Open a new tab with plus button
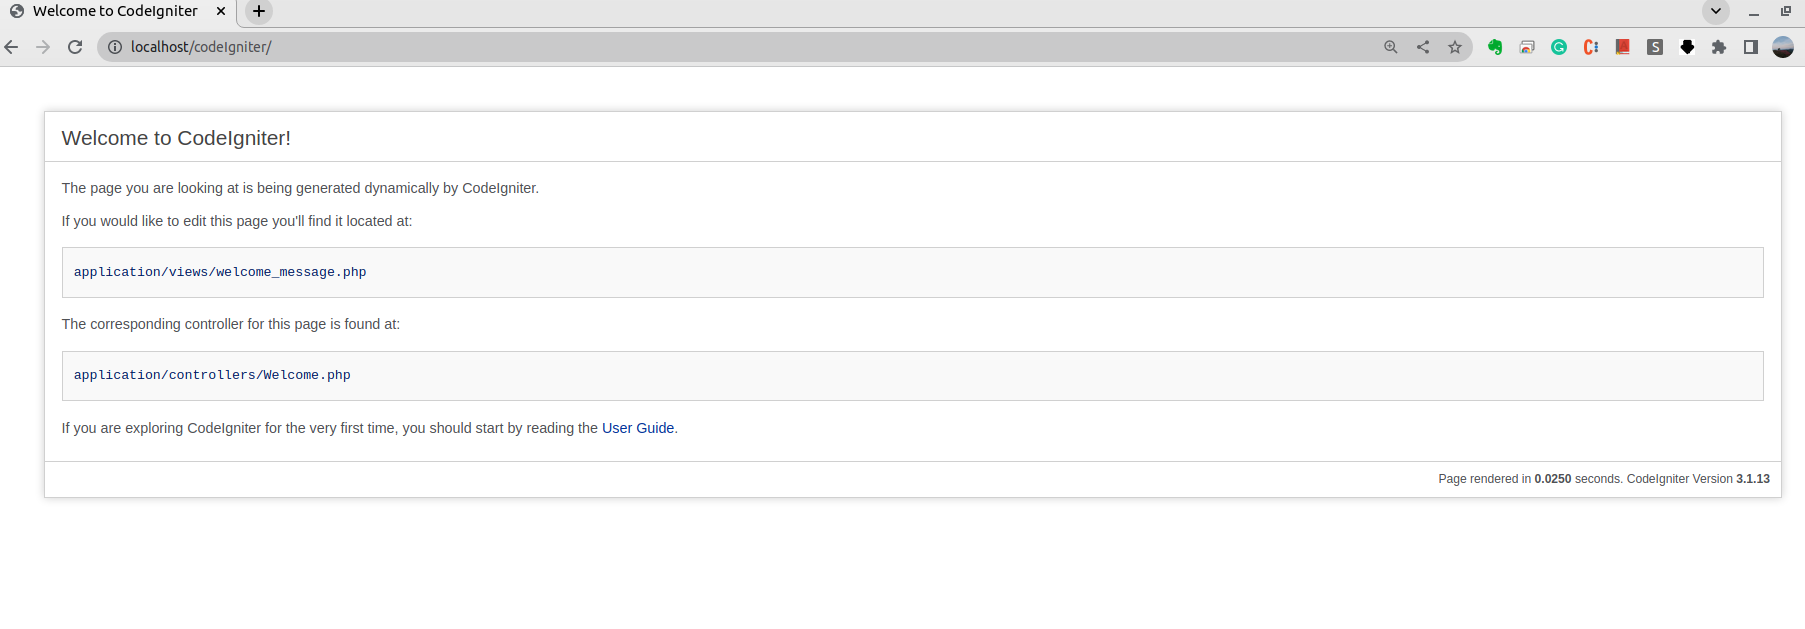Image resolution: width=1805 pixels, height=629 pixels. click(259, 11)
